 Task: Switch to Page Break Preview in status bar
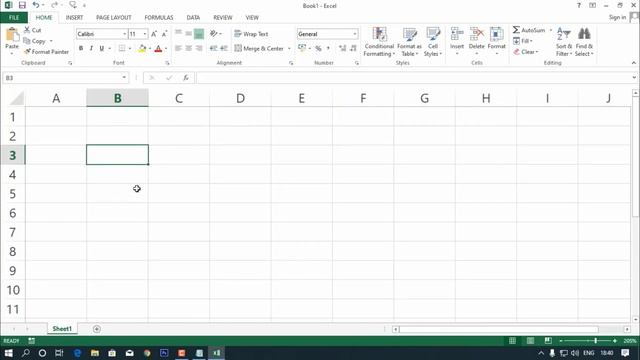(548, 341)
